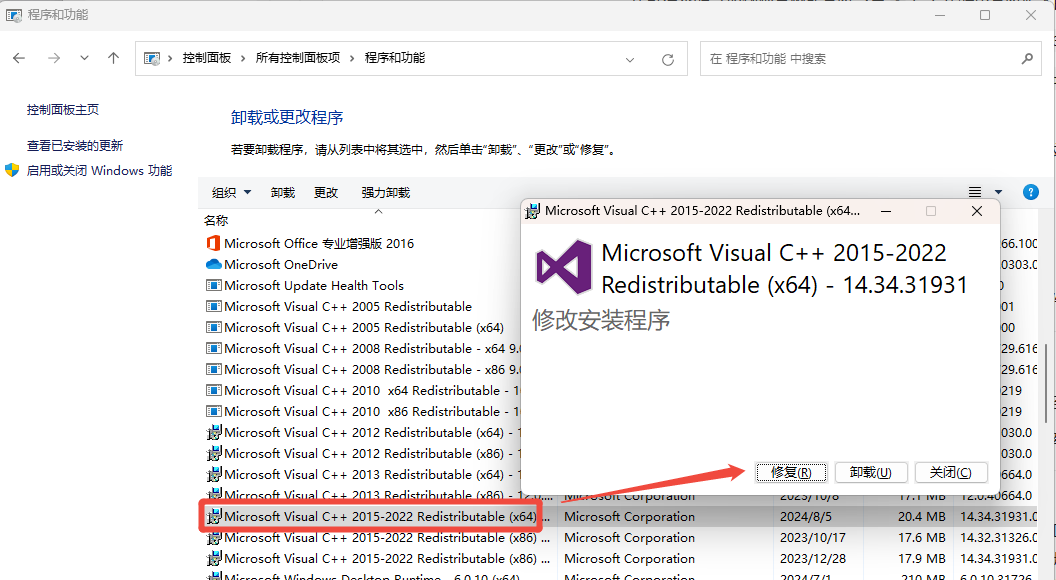Click icon of Visual C++ 2012 (x86) entry
The image size is (1056, 580).
[x=213, y=453]
